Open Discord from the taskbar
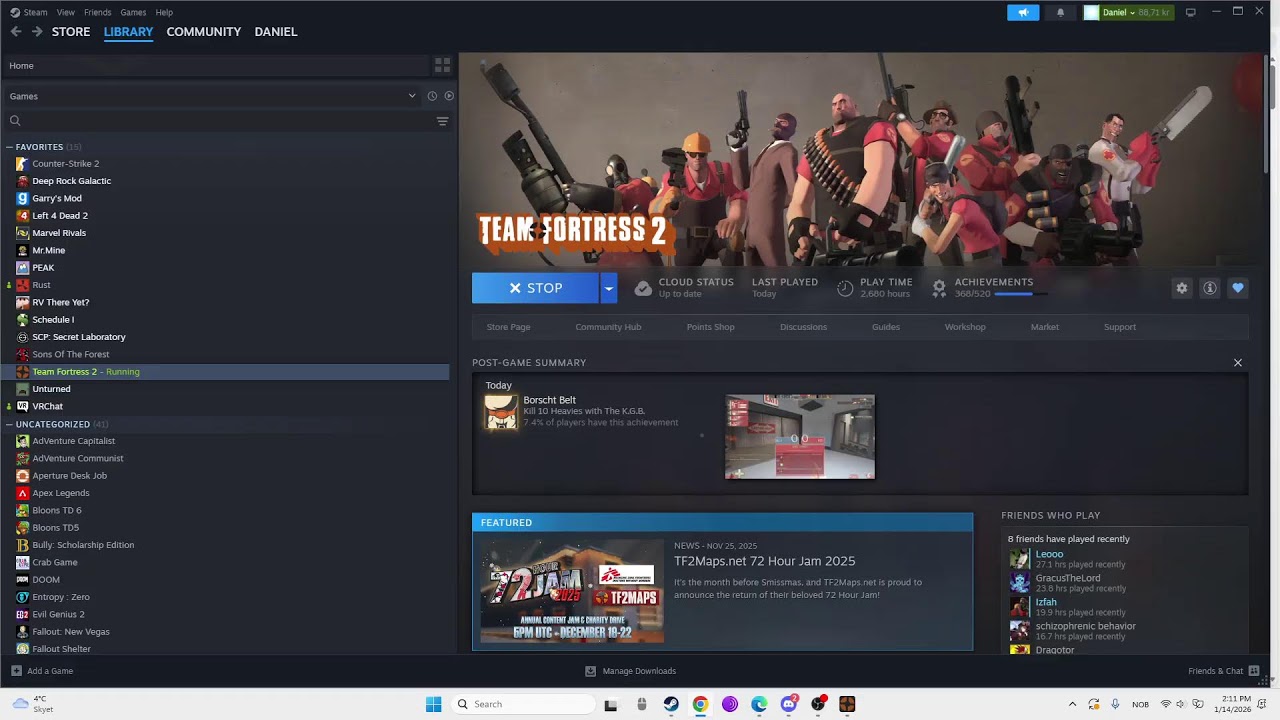This screenshot has height=720, width=1280. coord(789,704)
